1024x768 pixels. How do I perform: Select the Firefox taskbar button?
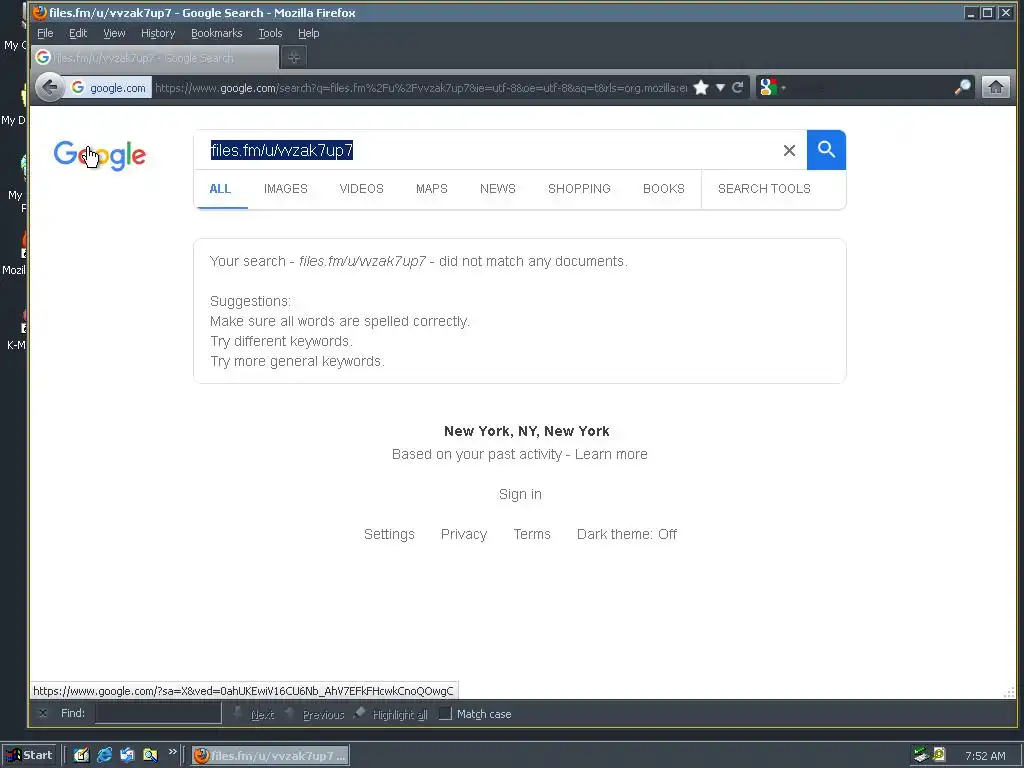[x=271, y=756]
